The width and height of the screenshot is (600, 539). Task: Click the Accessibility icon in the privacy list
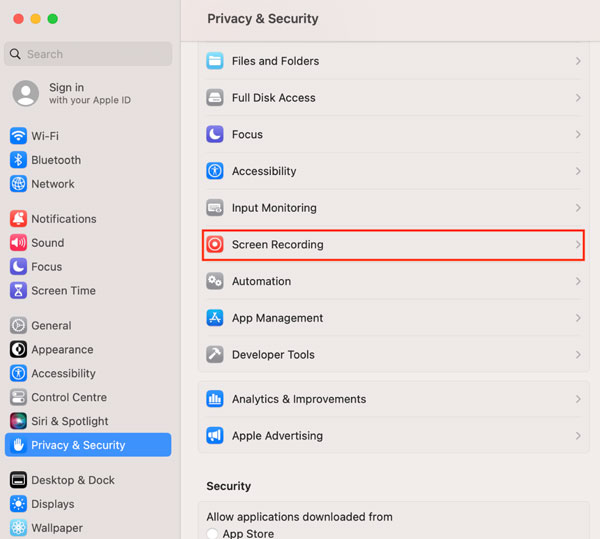click(215, 171)
